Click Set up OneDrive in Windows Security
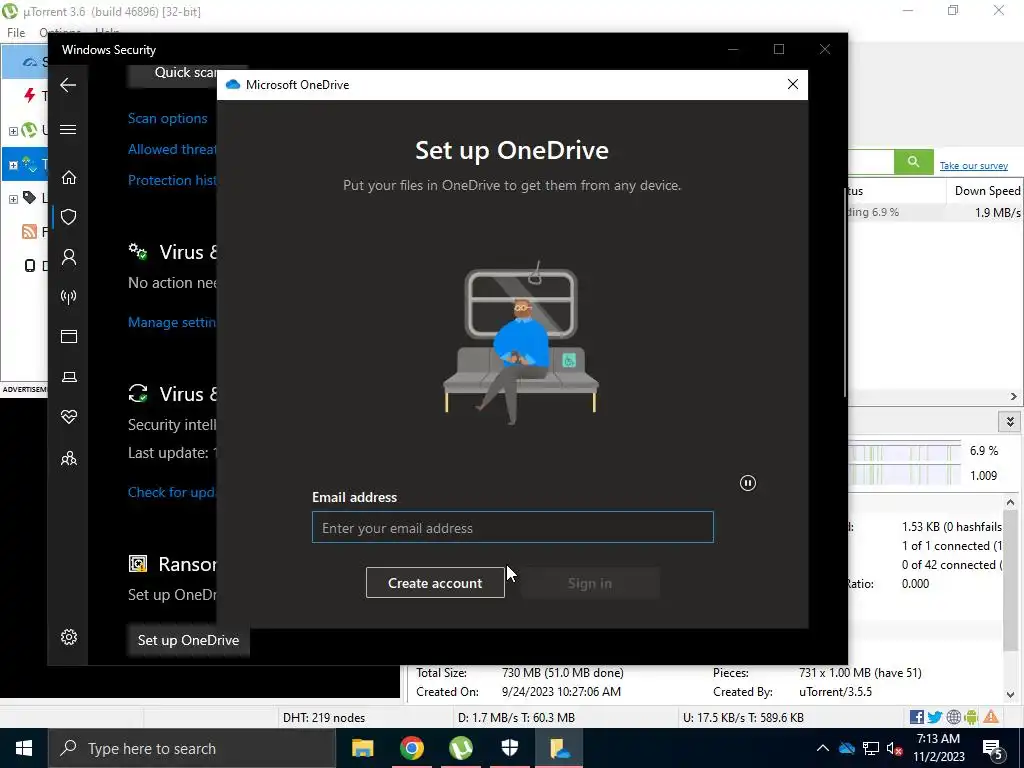1024x768 pixels. [188, 640]
